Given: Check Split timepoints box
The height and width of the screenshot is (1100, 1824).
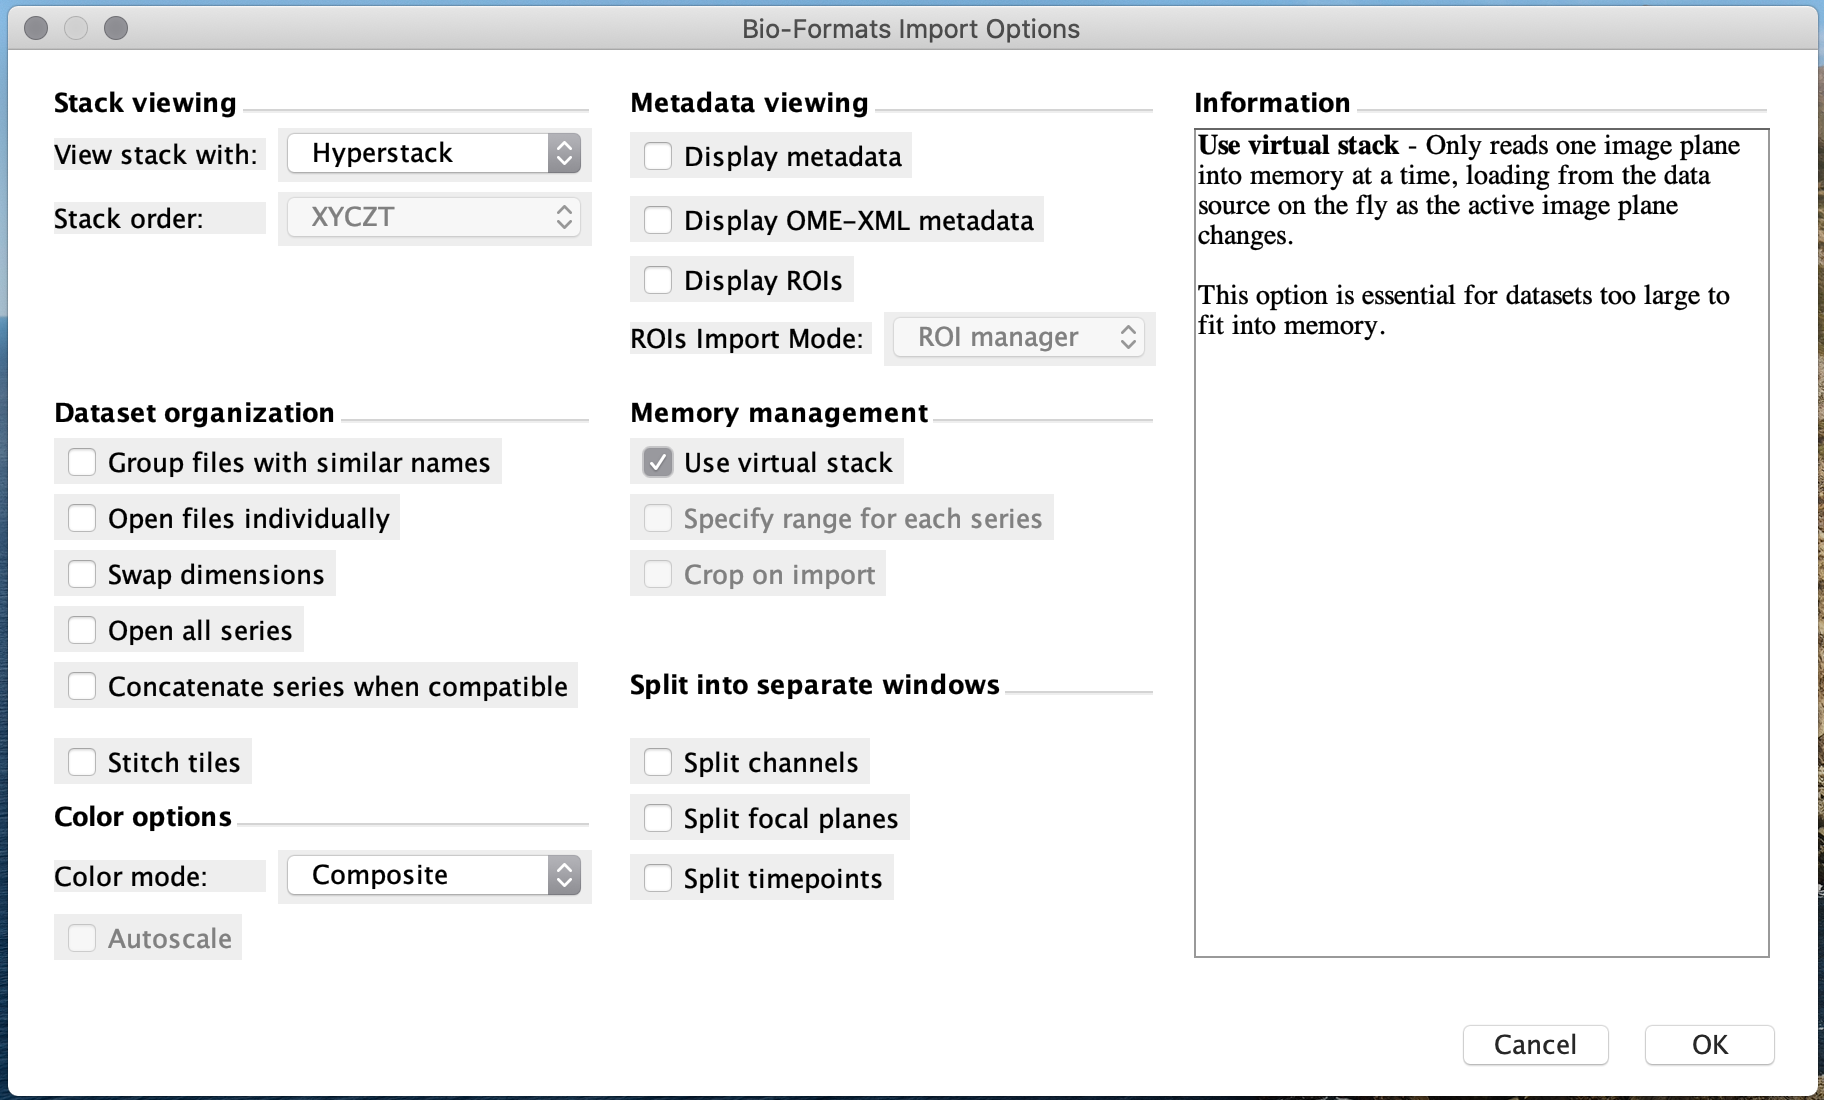Looking at the screenshot, I should [x=658, y=878].
